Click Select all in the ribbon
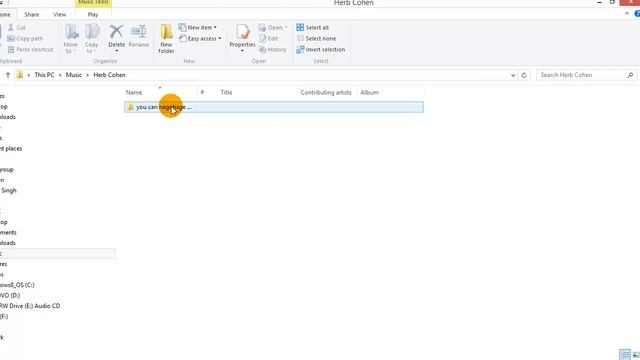Screen dimensions: 640x360 pyautogui.click(x=313, y=27)
